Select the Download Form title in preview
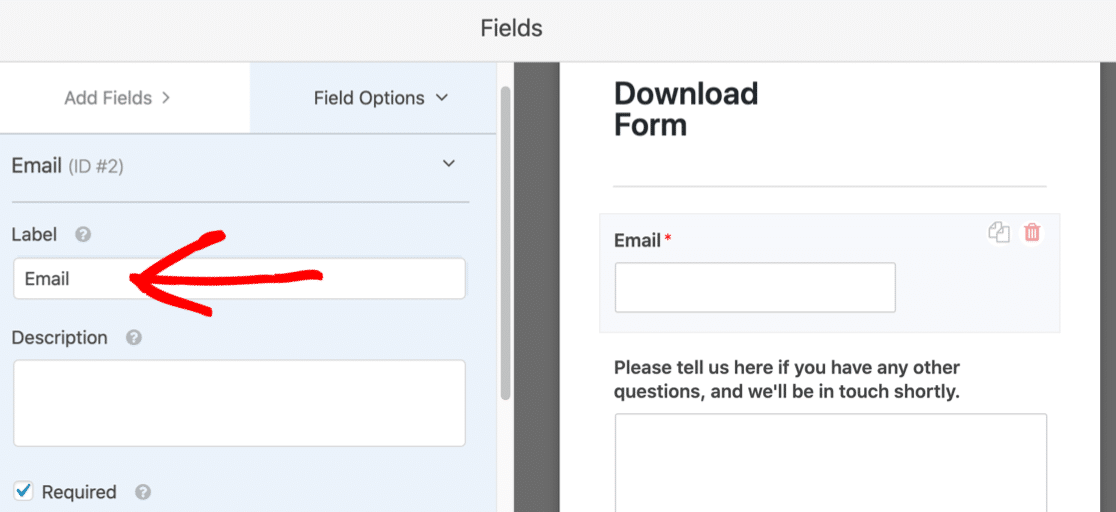 (686, 109)
